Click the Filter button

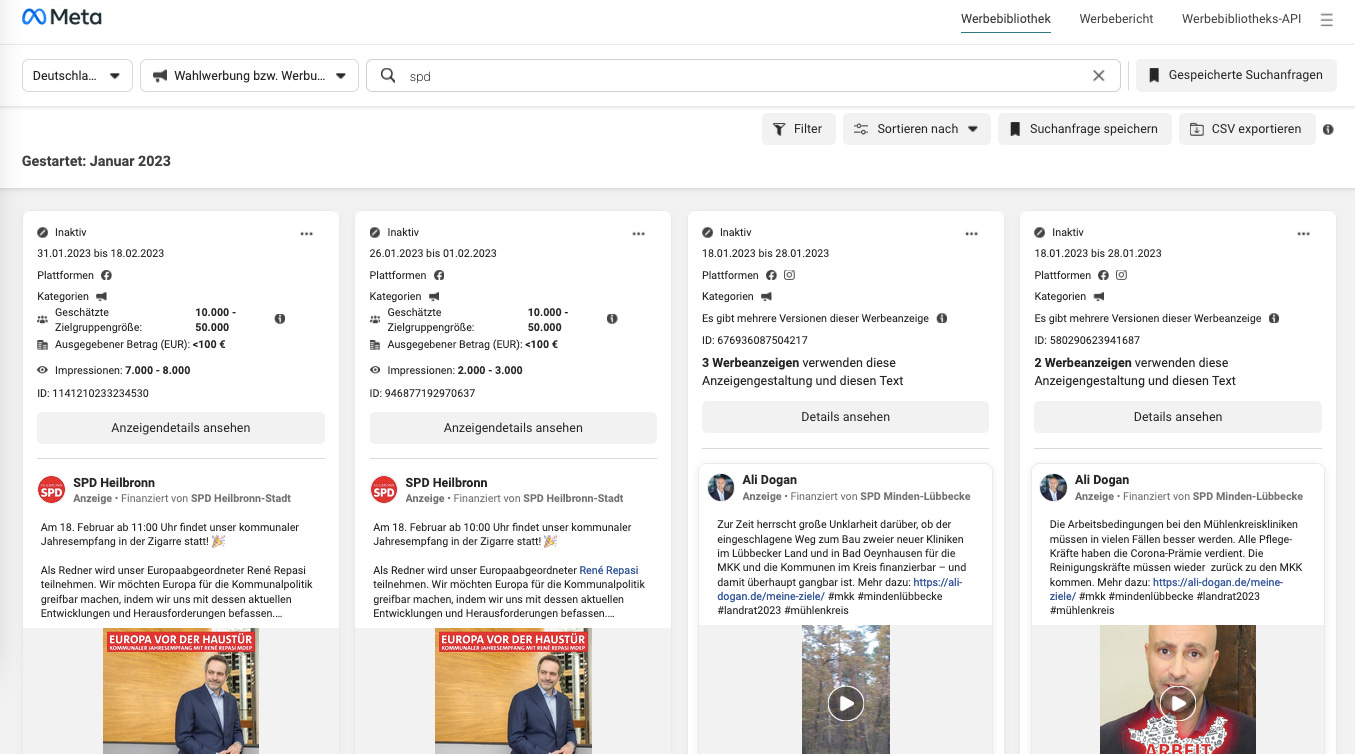click(x=797, y=129)
